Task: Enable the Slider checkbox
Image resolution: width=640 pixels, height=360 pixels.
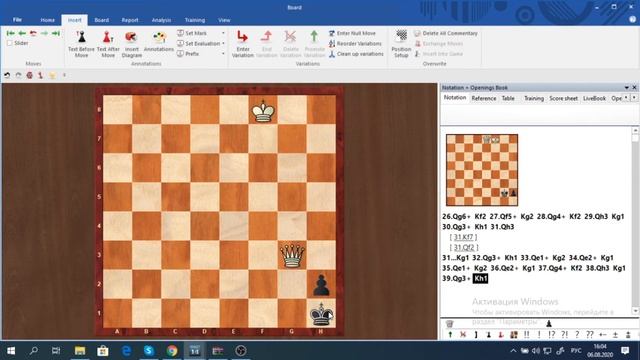Action: [10, 43]
